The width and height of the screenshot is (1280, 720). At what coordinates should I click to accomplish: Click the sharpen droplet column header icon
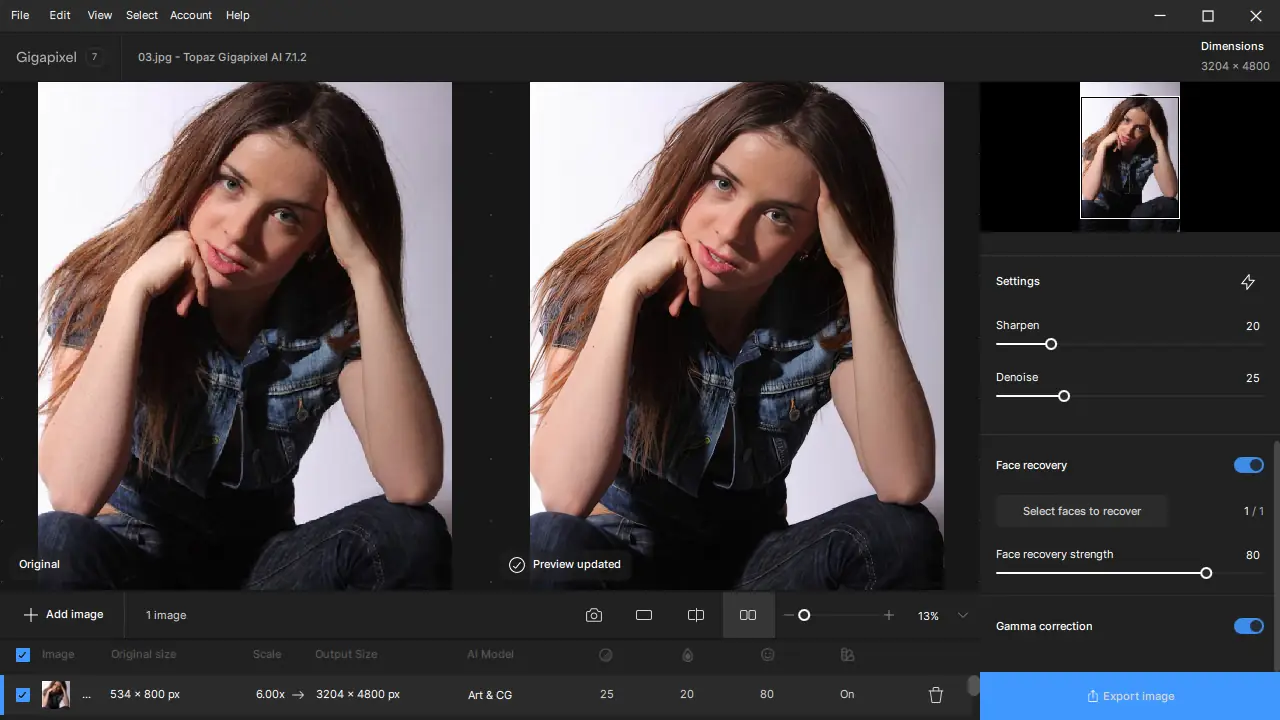[x=687, y=655]
